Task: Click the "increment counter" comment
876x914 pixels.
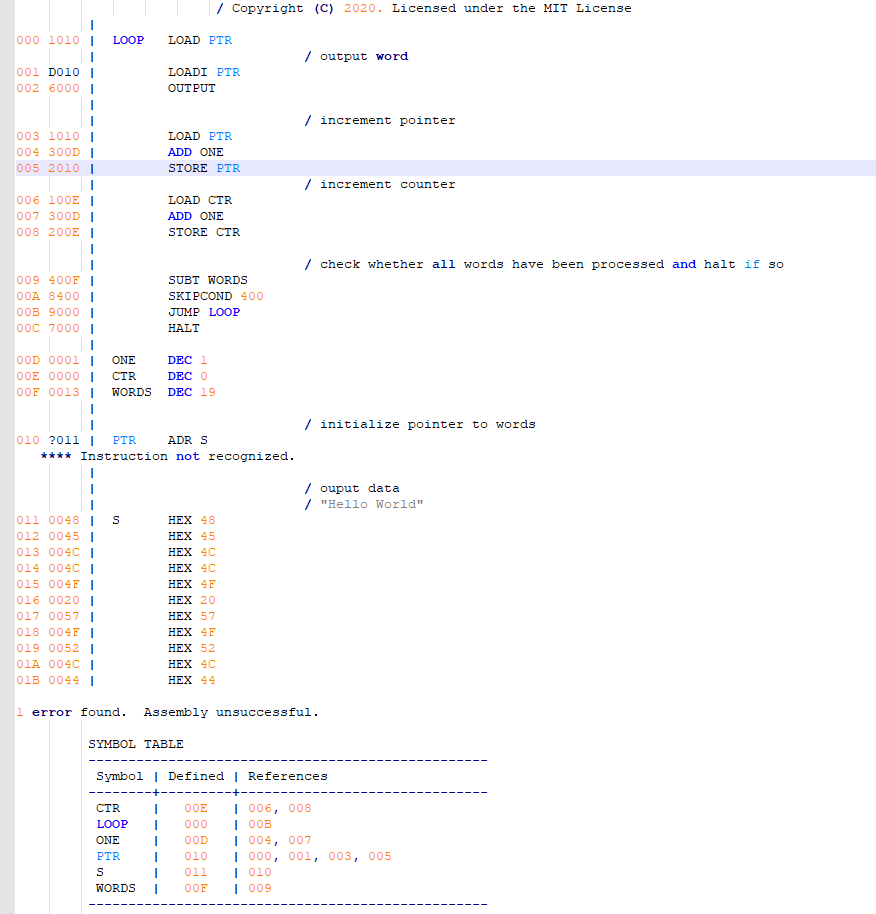Action: [x=380, y=184]
